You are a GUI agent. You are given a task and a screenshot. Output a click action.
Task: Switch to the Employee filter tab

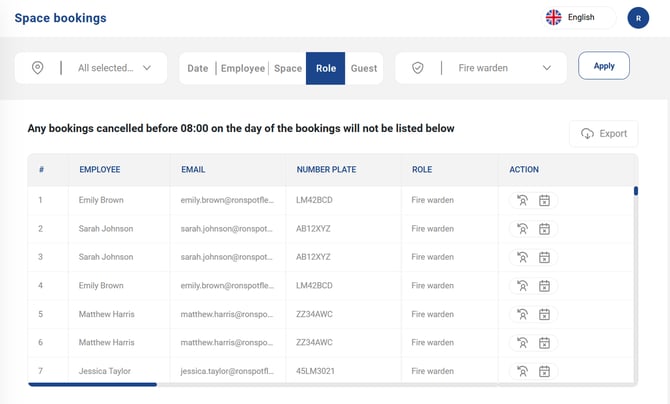[x=243, y=68]
